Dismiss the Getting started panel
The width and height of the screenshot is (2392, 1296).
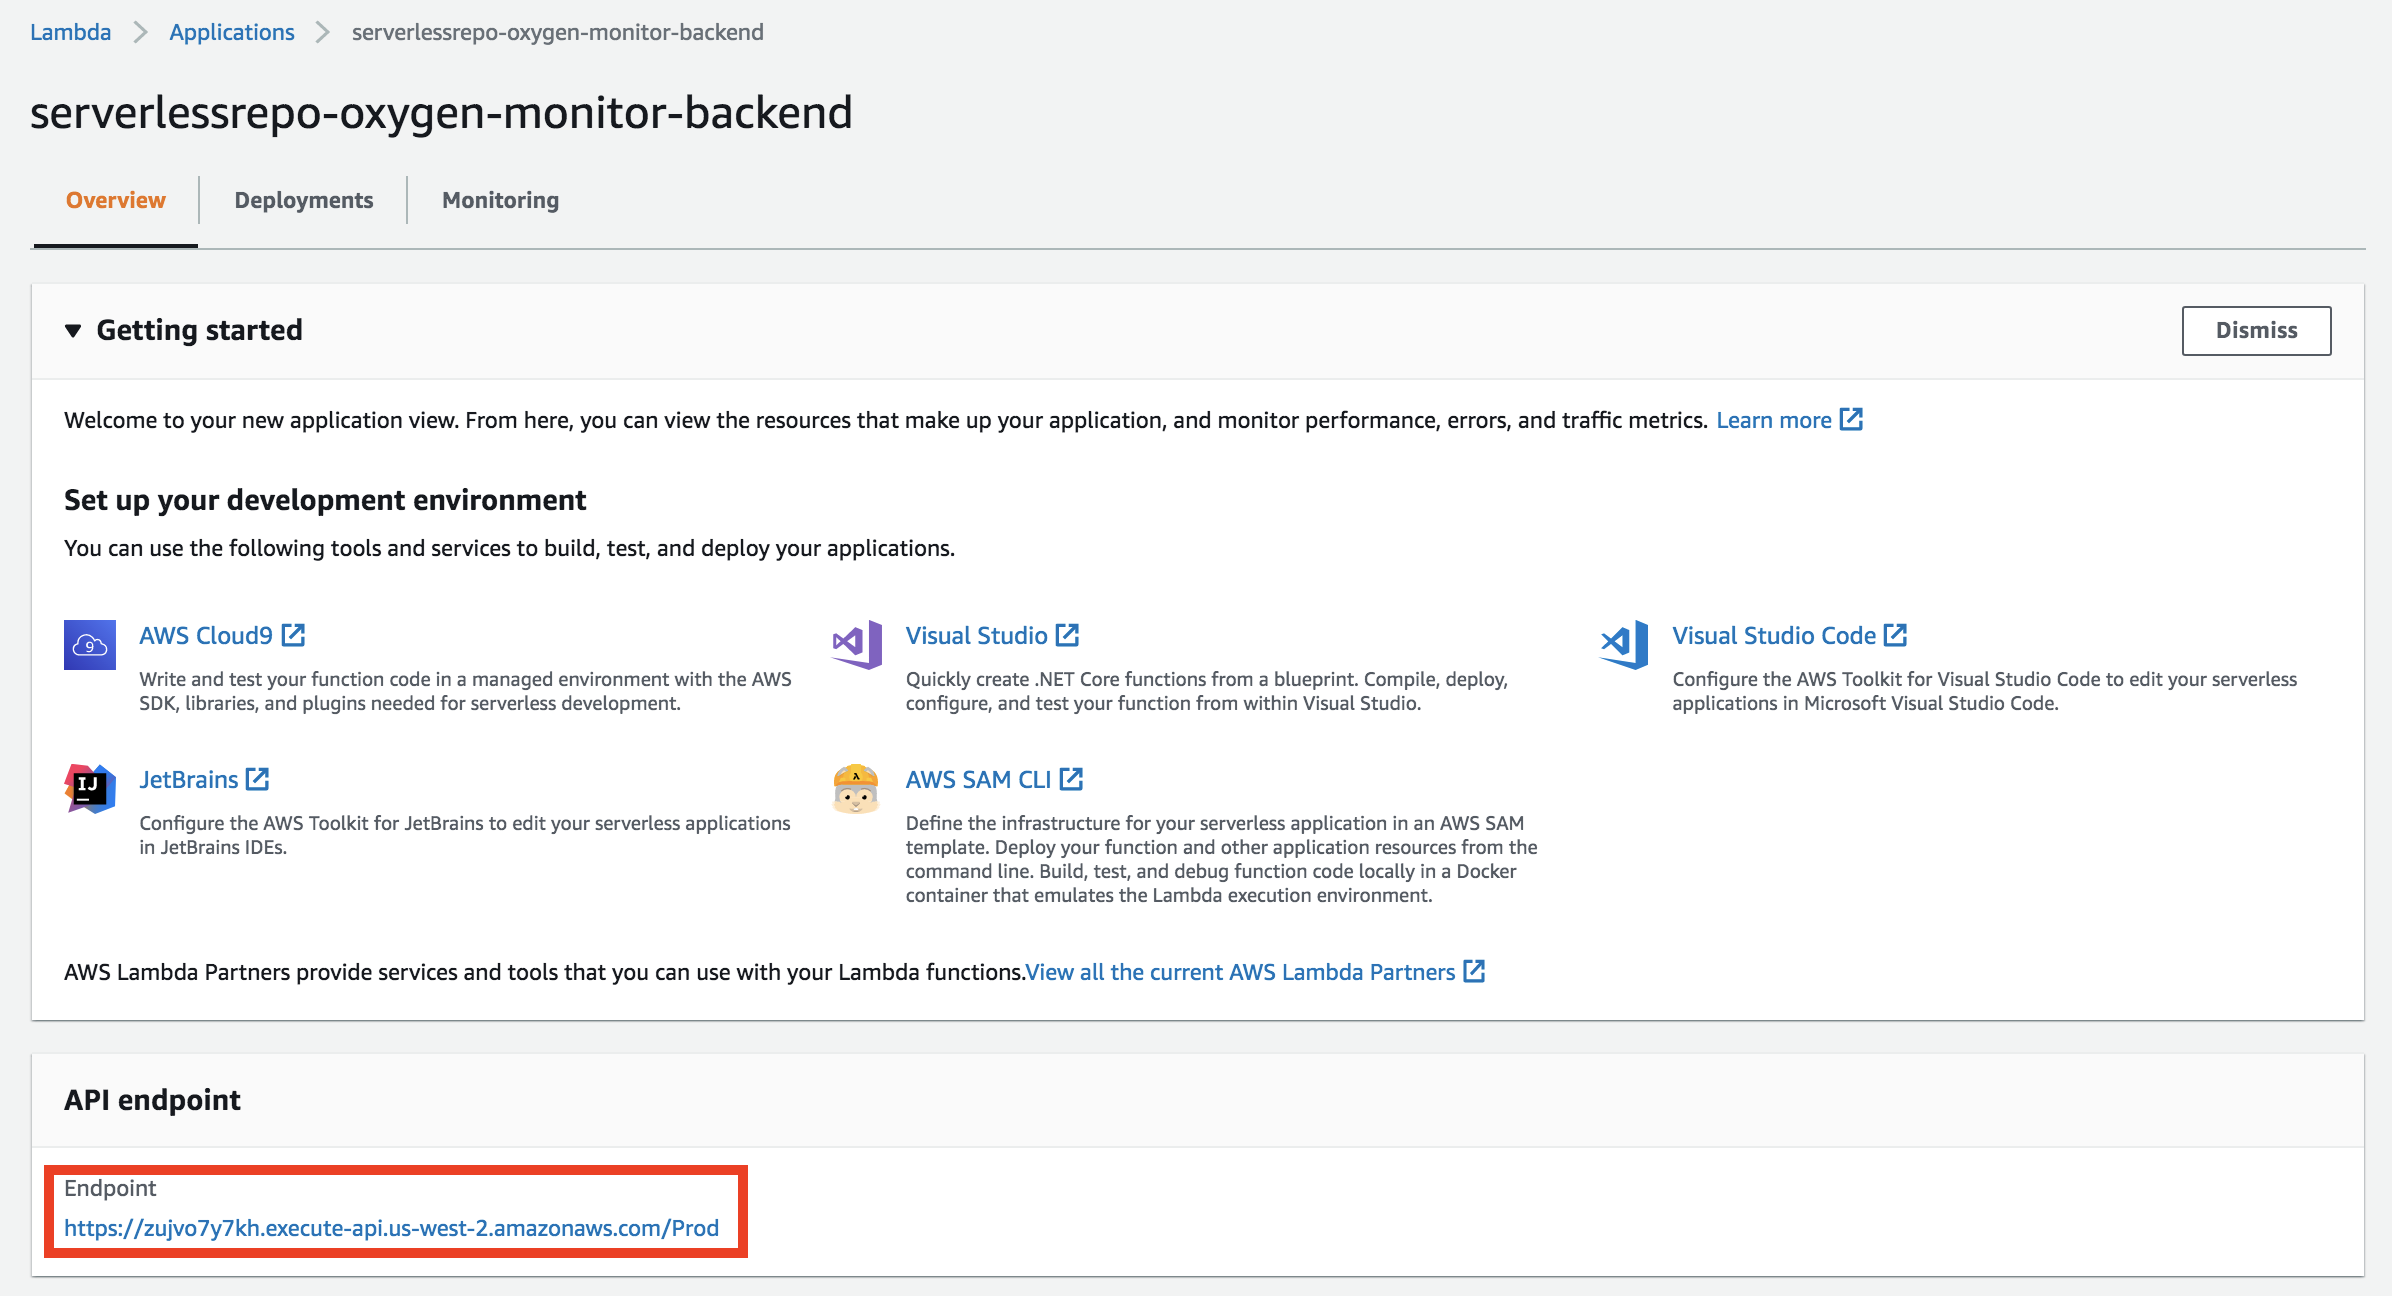coord(2256,330)
